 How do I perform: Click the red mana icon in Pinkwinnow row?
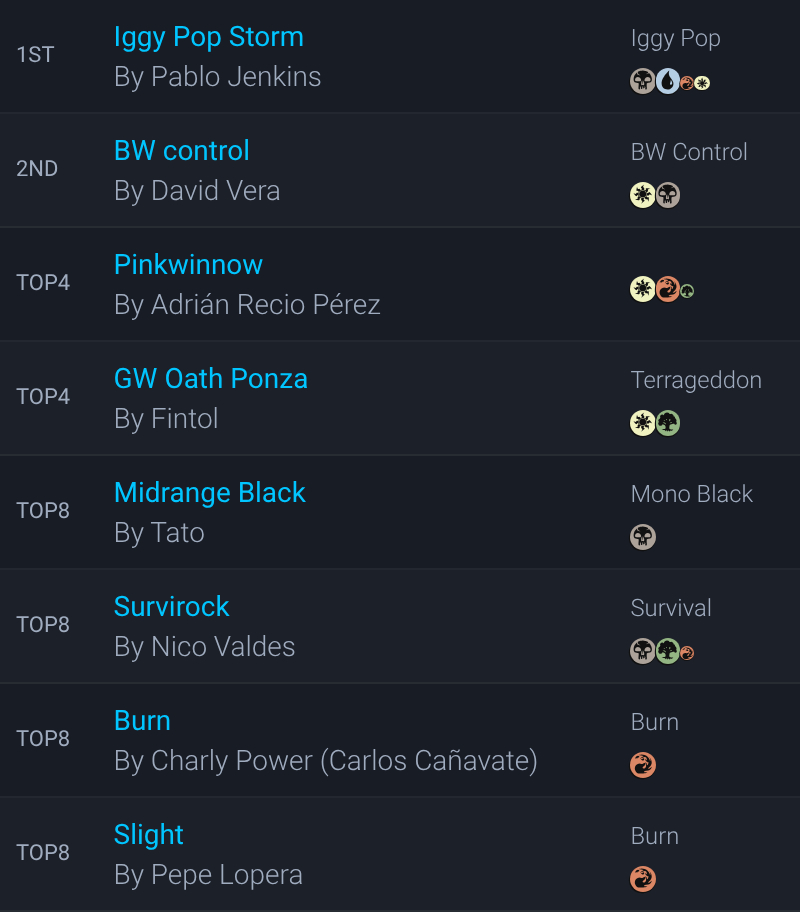point(668,290)
